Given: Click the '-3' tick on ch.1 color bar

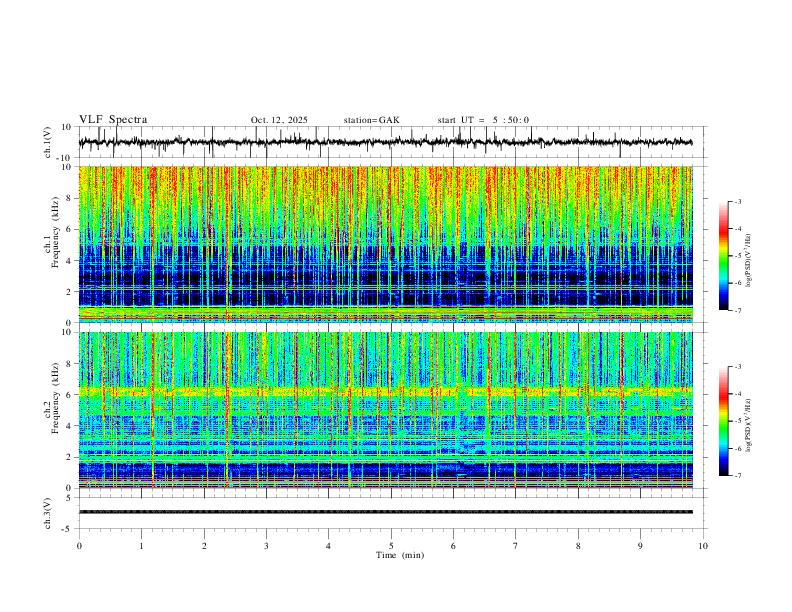Looking at the screenshot, I should click(x=738, y=201).
